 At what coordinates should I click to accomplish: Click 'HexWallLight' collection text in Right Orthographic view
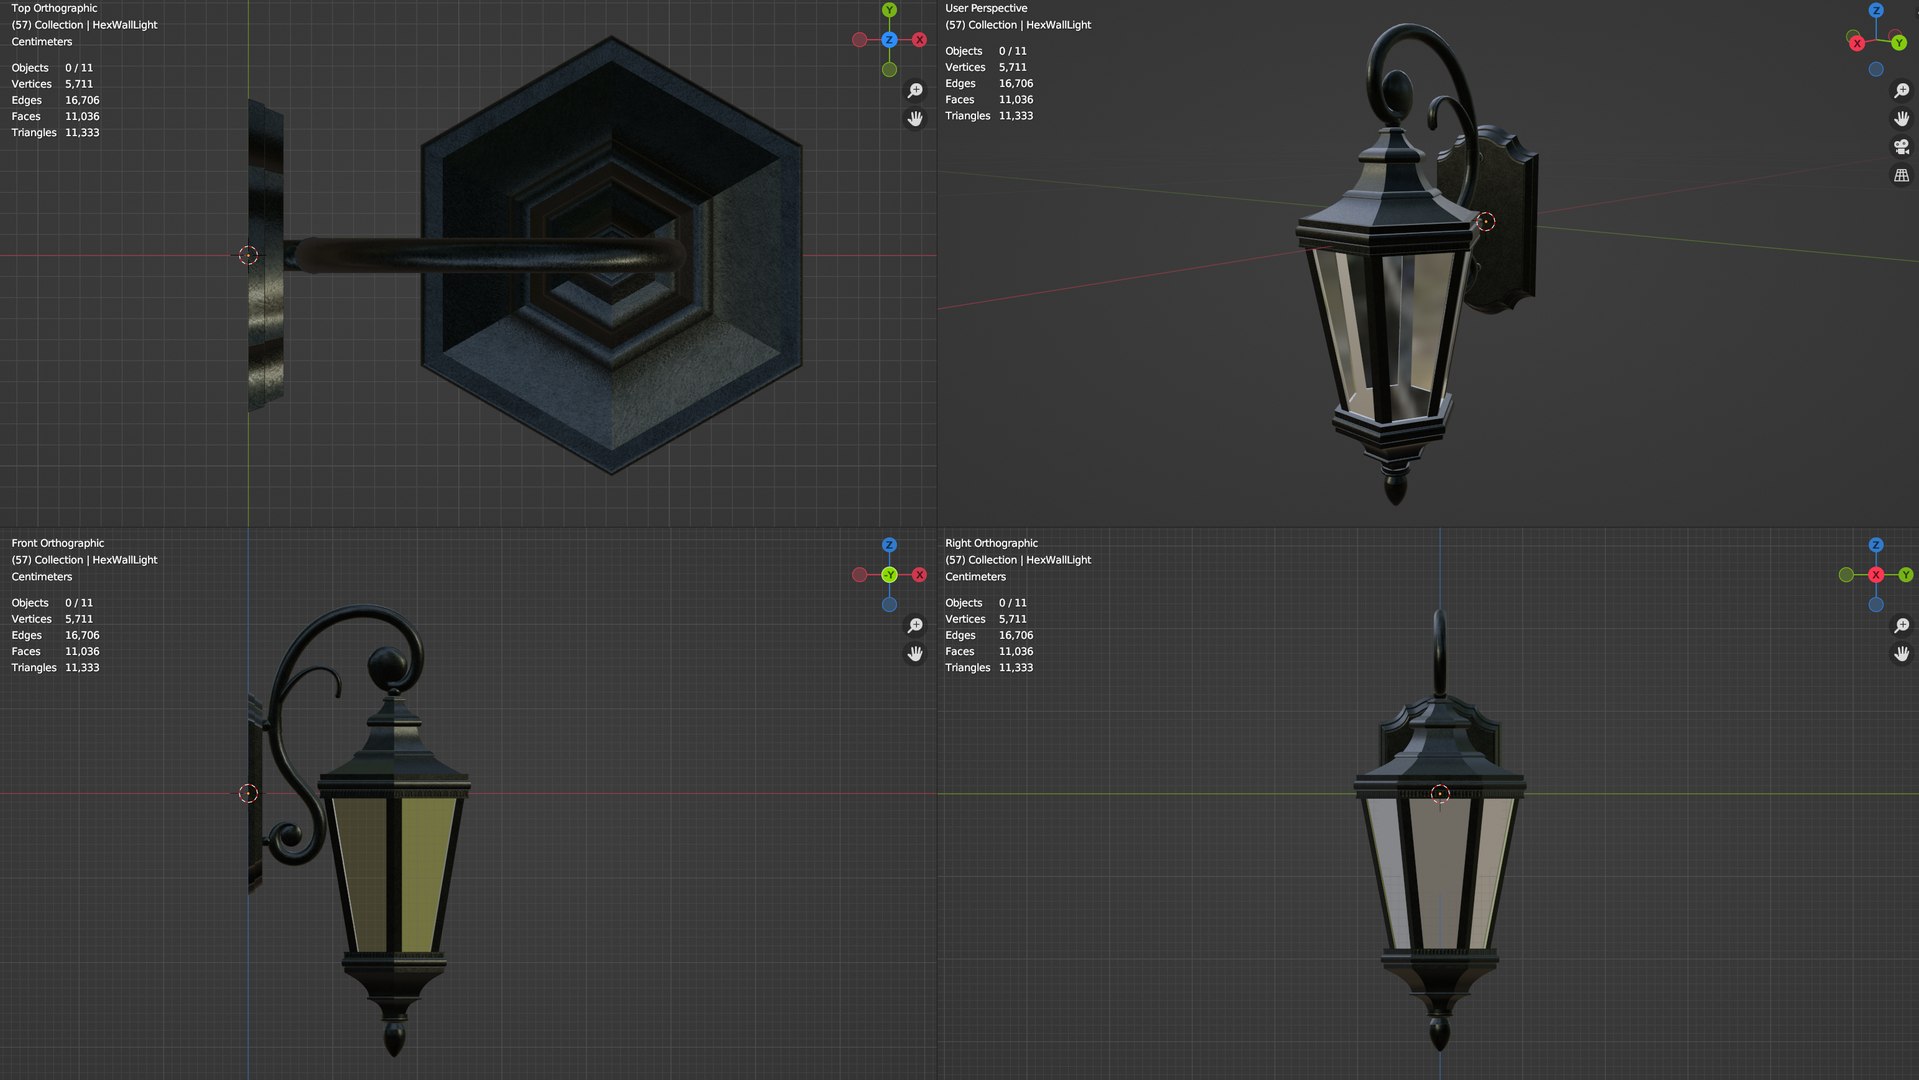1058,560
